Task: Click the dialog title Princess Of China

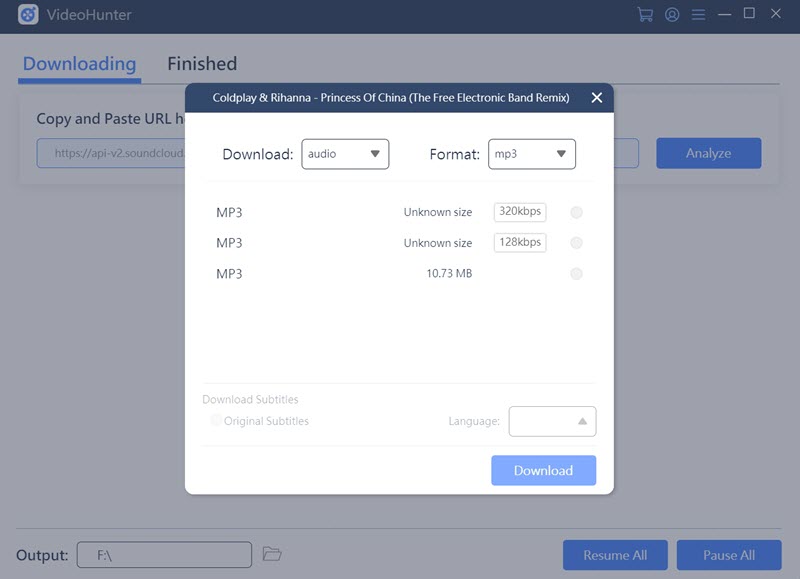Action: pyautogui.click(x=391, y=97)
